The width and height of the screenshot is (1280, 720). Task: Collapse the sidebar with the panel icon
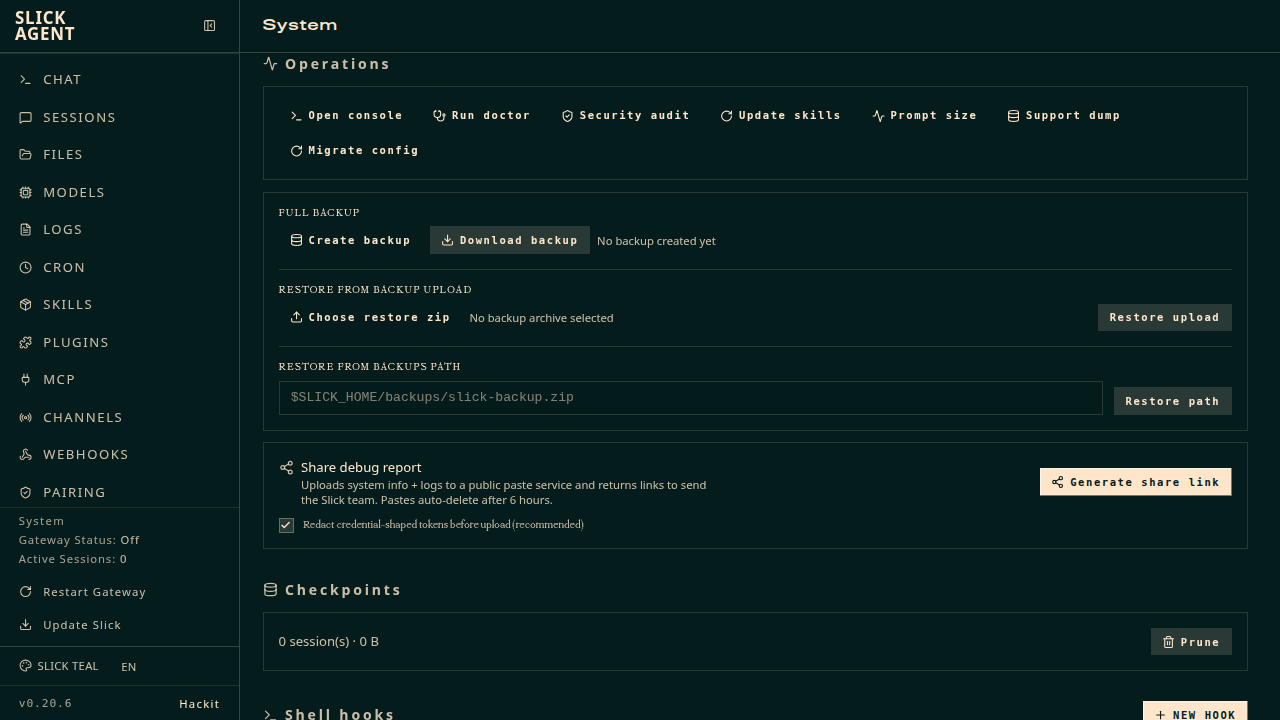pyautogui.click(x=210, y=26)
